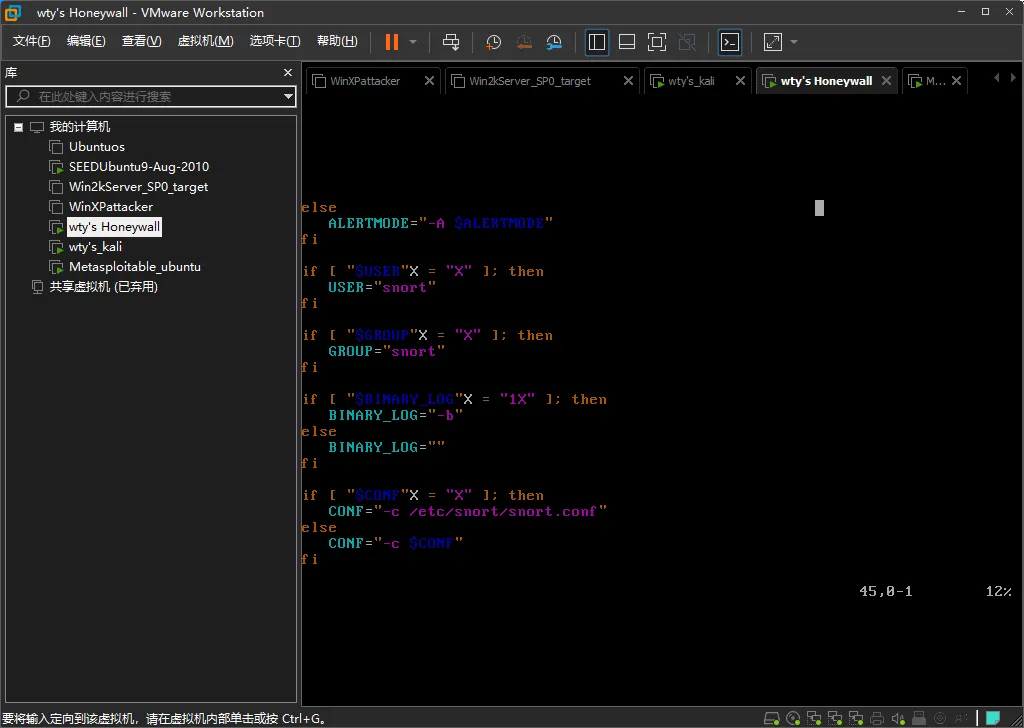Open console view terminal icon
The width and height of the screenshot is (1024, 728).
point(731,41)
